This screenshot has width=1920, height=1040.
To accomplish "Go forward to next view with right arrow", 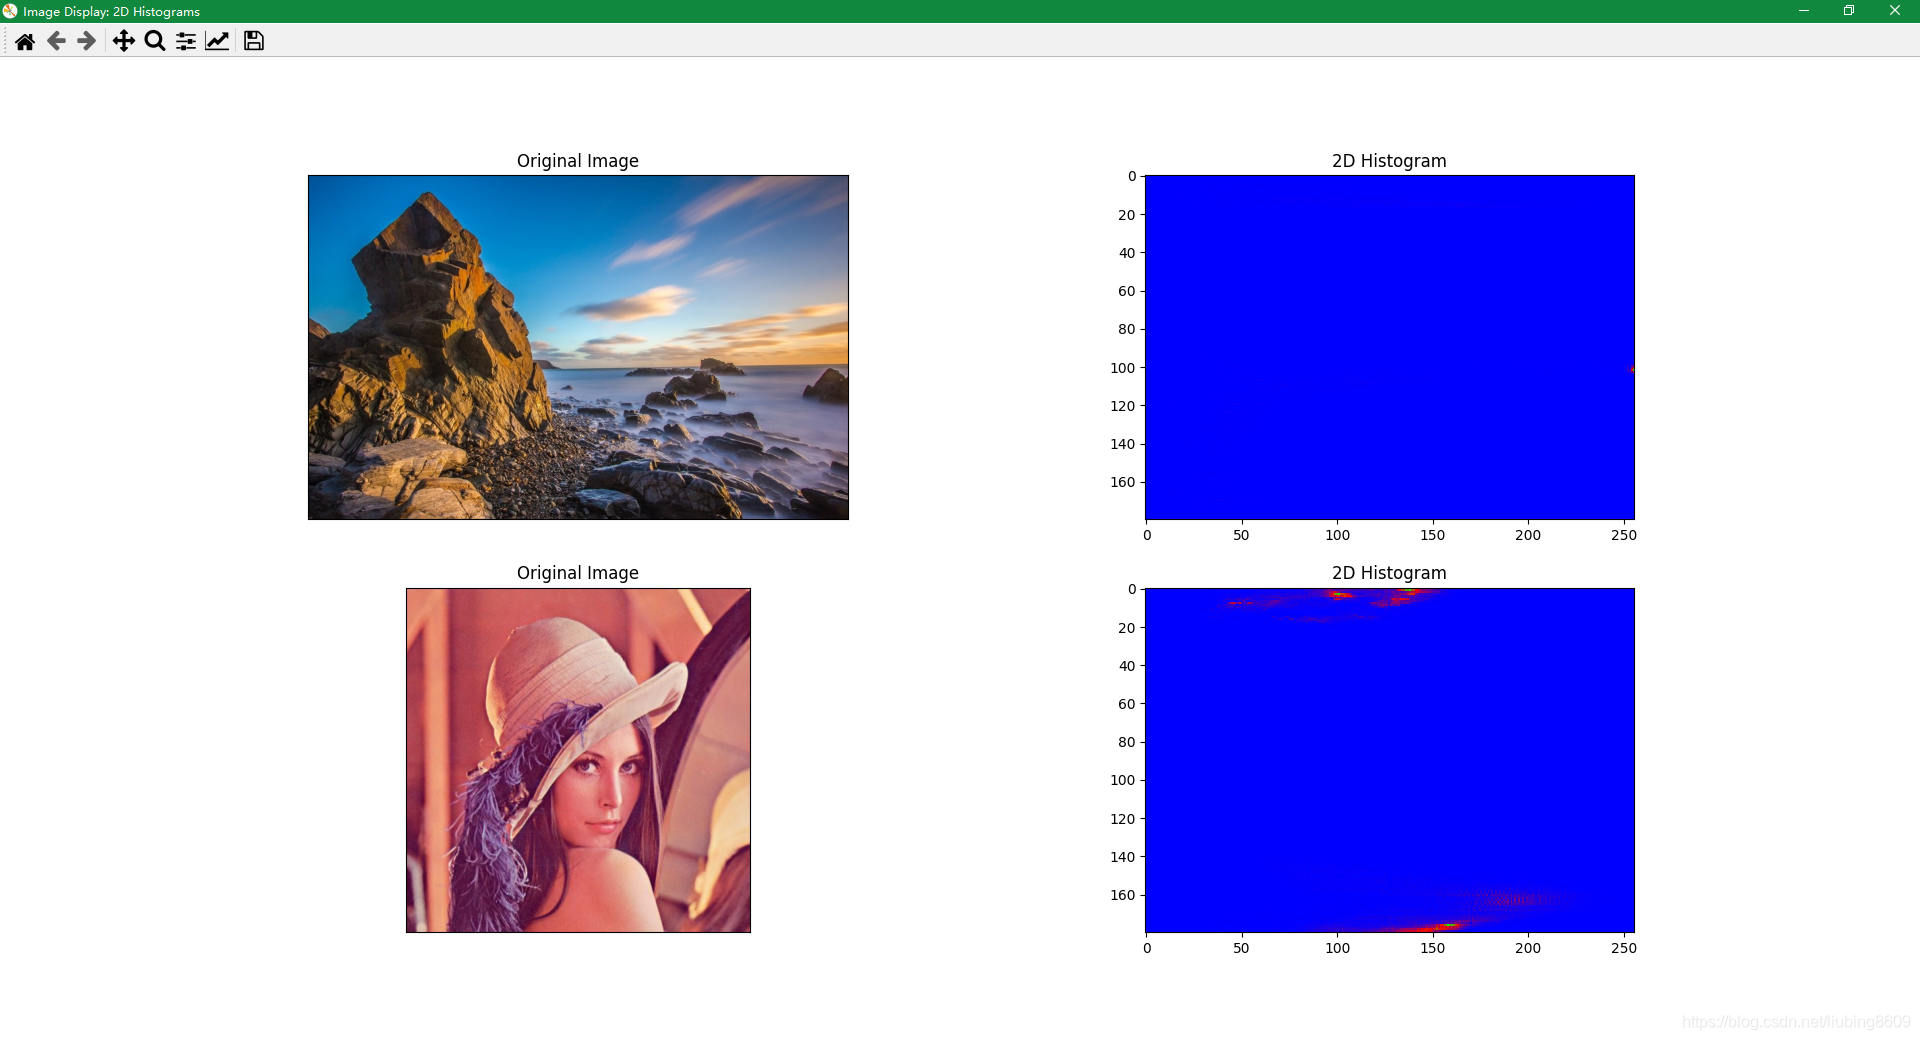I will (86, 41).
